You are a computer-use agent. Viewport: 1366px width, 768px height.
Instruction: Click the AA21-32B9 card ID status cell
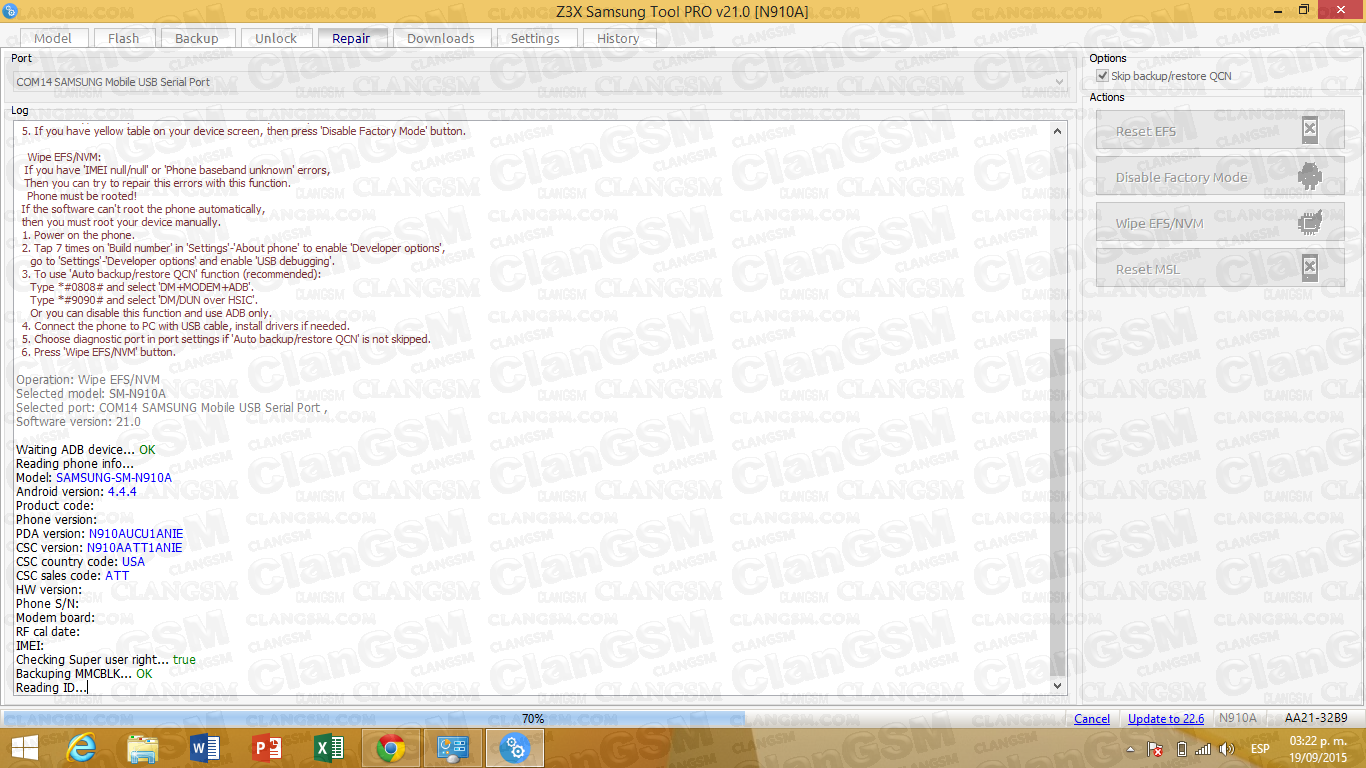(1316, 719)
